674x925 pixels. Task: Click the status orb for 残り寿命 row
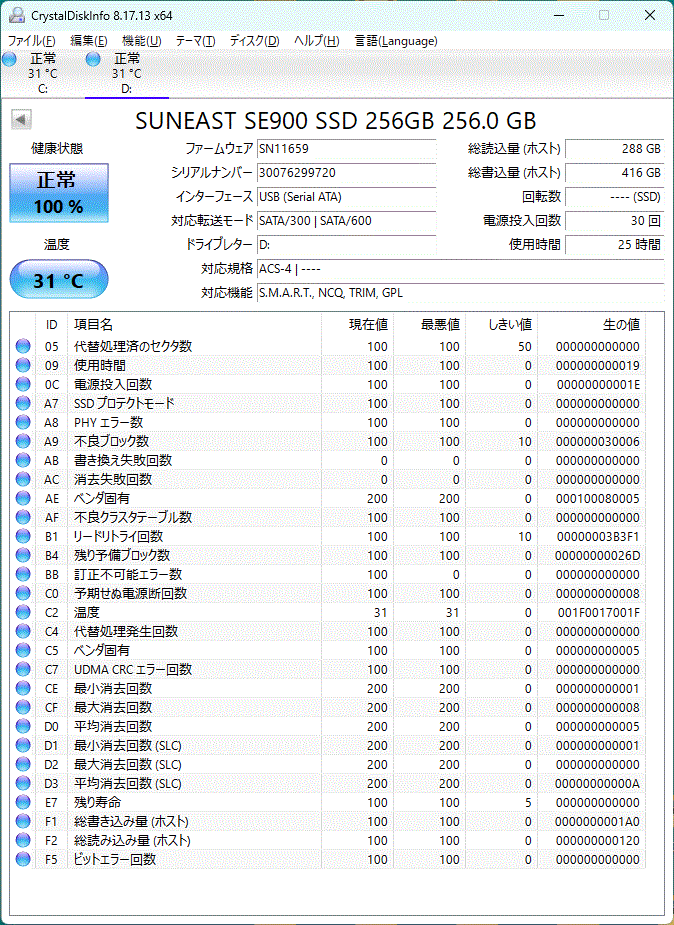tap(23, 802)
